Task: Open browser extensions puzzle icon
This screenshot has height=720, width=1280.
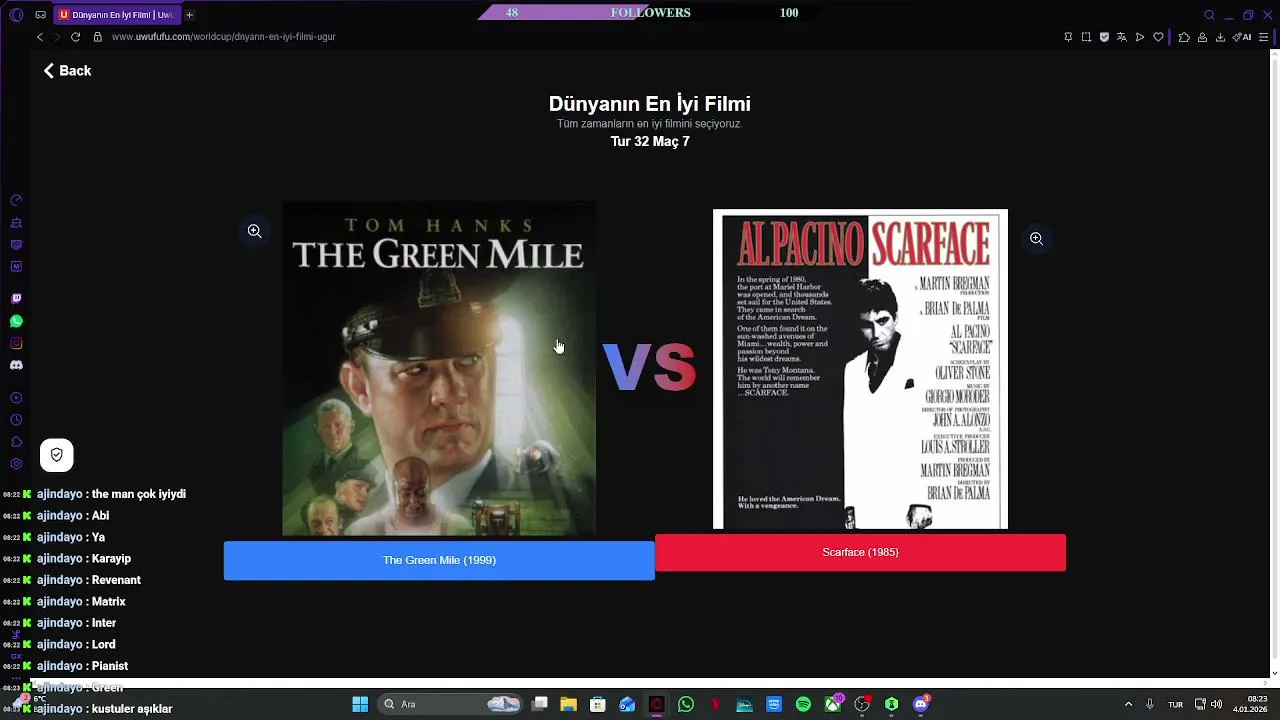Action: tap(1184, 37)
